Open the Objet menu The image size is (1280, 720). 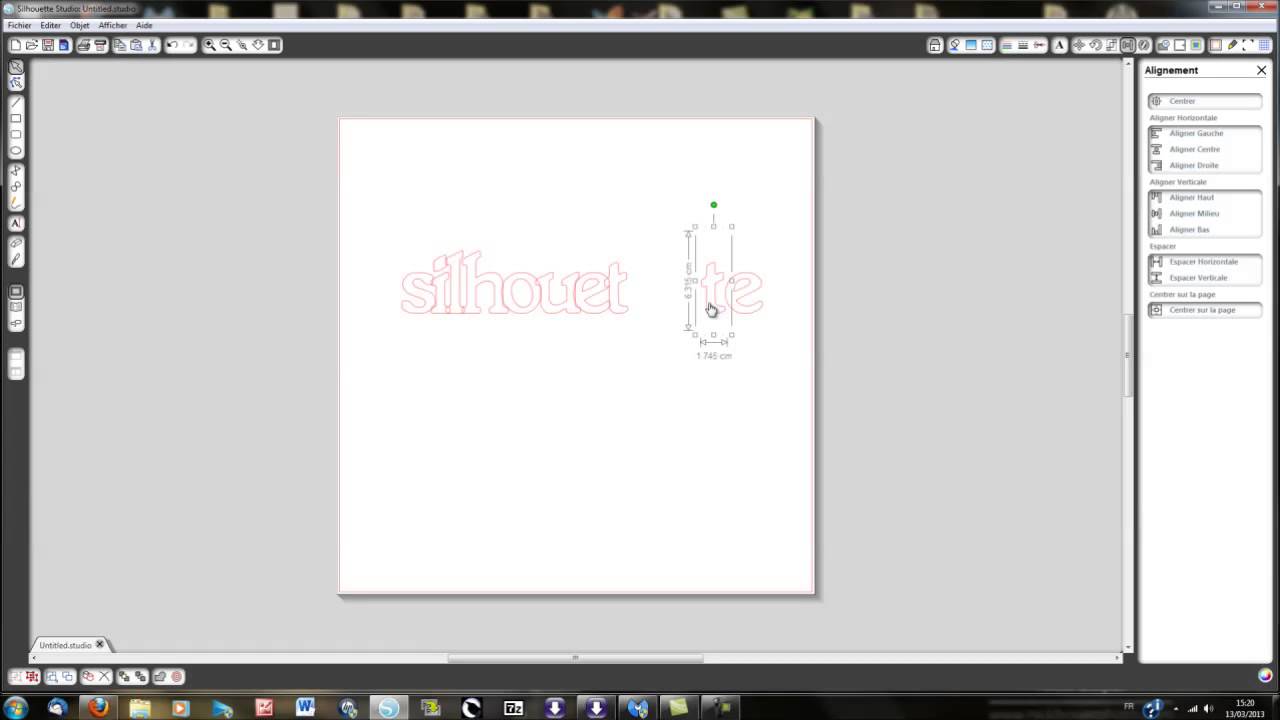pyautogui.click(x=80, y=25)
